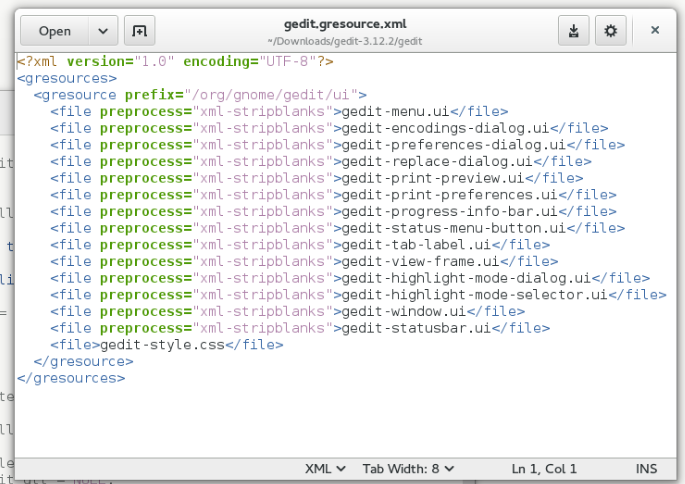
Task: Click the closing gresources tag
Action: pyautogui.click(x=72, y=378)
